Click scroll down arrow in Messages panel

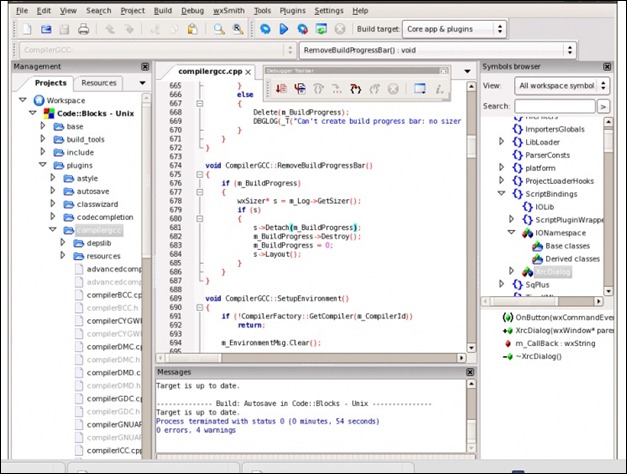click(x=472, y=448)
